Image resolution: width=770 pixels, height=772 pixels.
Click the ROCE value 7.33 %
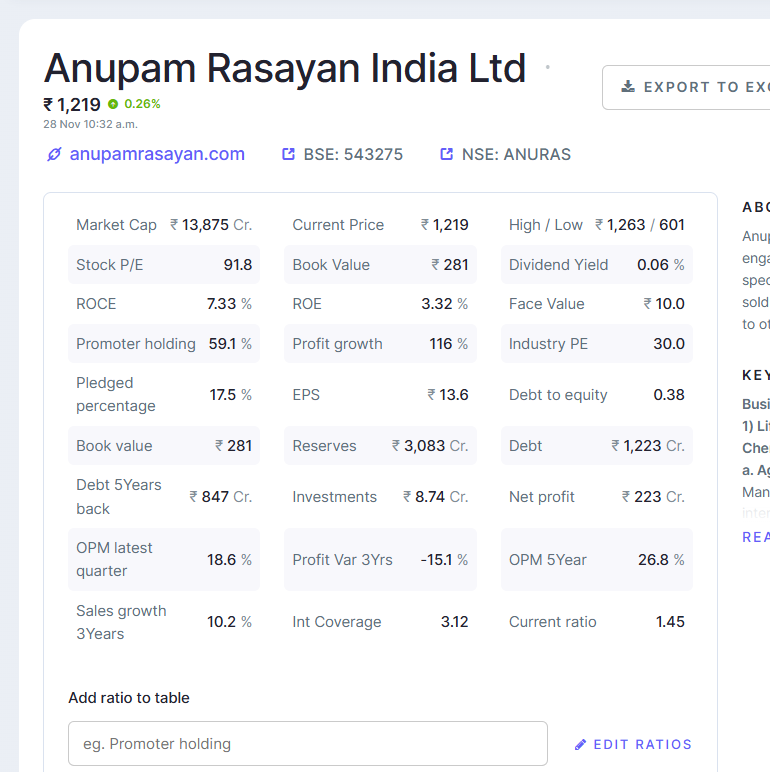click(x=229, y=304)
